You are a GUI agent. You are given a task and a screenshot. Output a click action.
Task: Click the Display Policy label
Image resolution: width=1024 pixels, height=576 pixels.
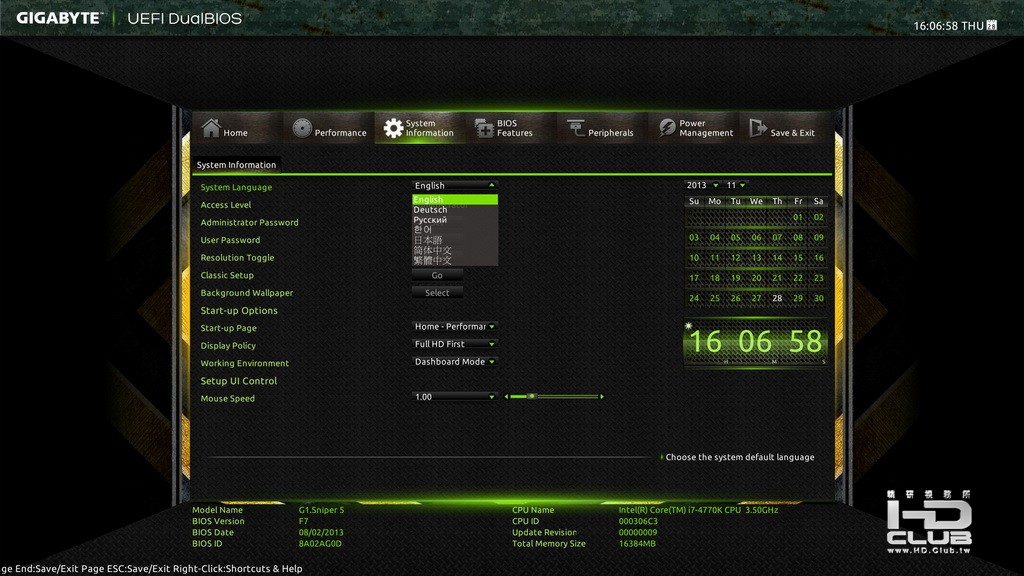[228, 346]
